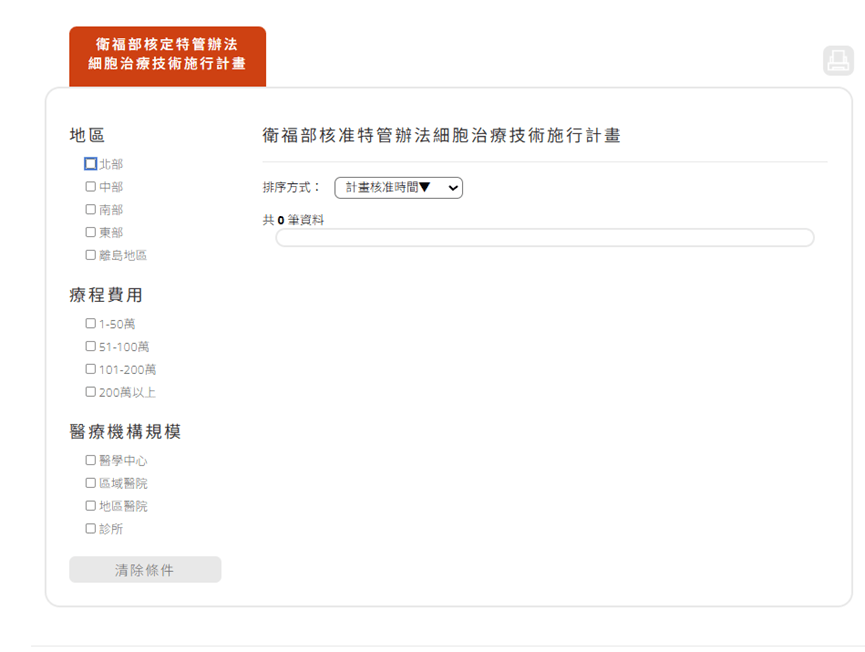865x652 pixels.
Task: Check the 南部 region checkbox
Action: 90,209
